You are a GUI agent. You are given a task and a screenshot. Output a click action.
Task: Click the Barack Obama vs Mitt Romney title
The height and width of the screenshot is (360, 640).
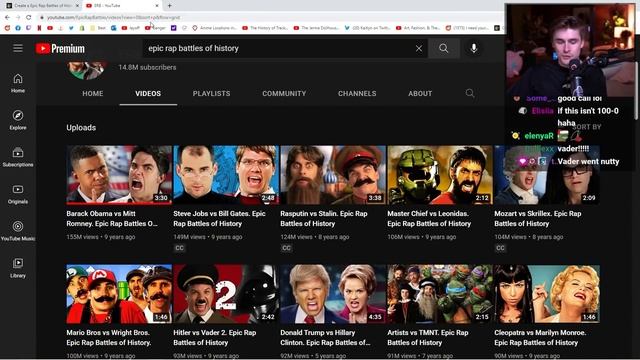pyautogui.click(x=112, y=219)
